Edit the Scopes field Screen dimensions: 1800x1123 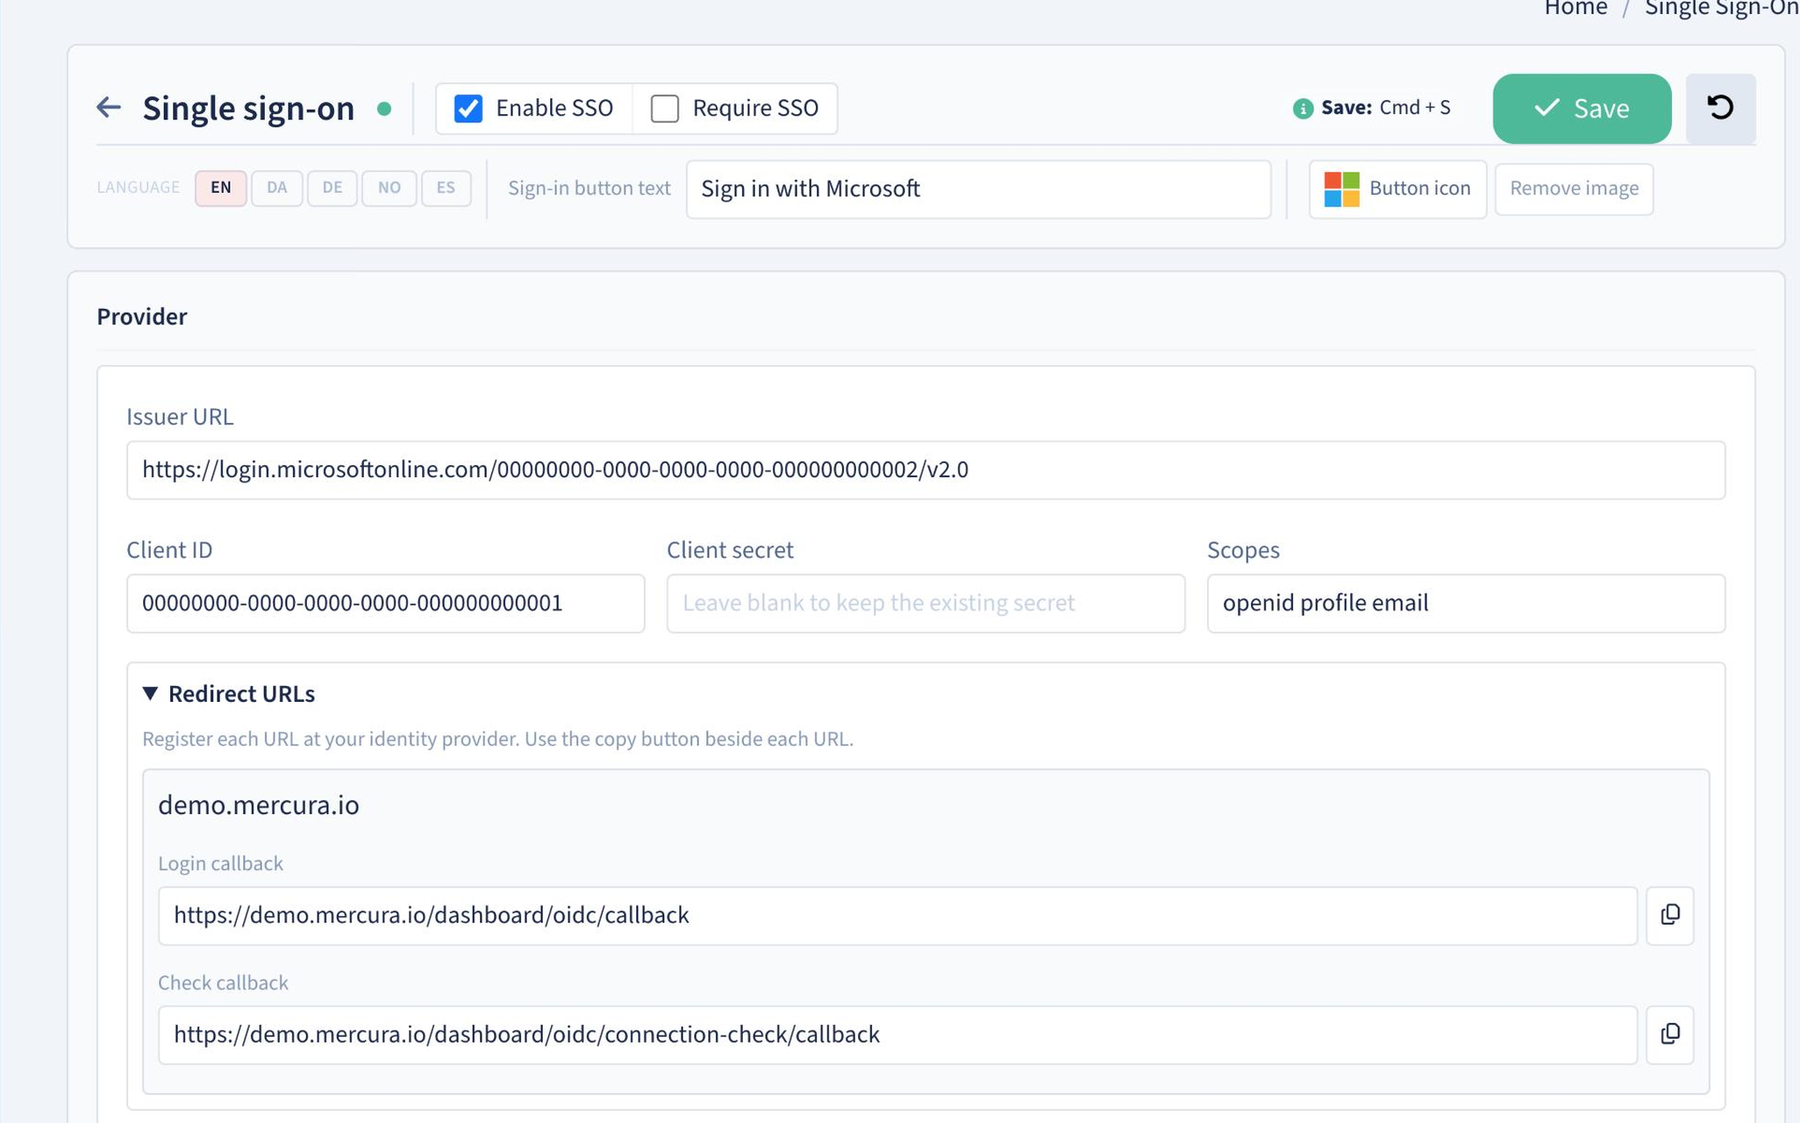pos(1465,603)
